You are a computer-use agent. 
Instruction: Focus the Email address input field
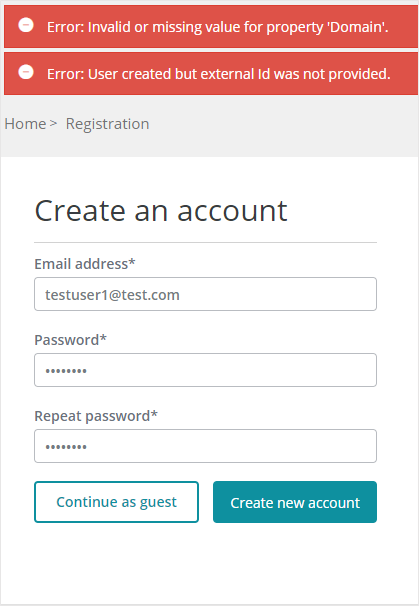point(205,294)
